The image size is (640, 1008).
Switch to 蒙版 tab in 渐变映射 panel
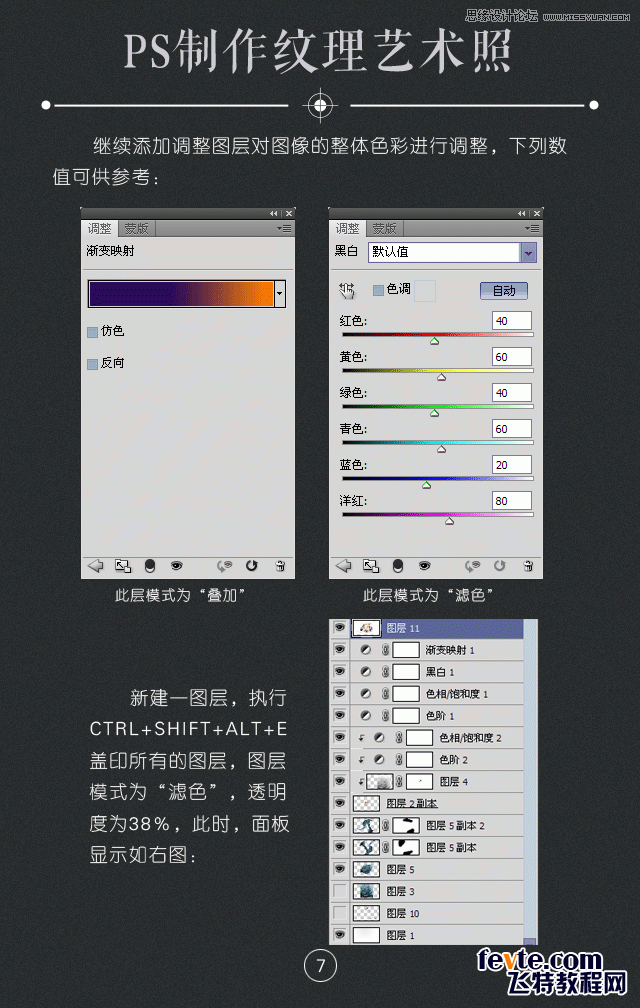click(x=136, y=228)
